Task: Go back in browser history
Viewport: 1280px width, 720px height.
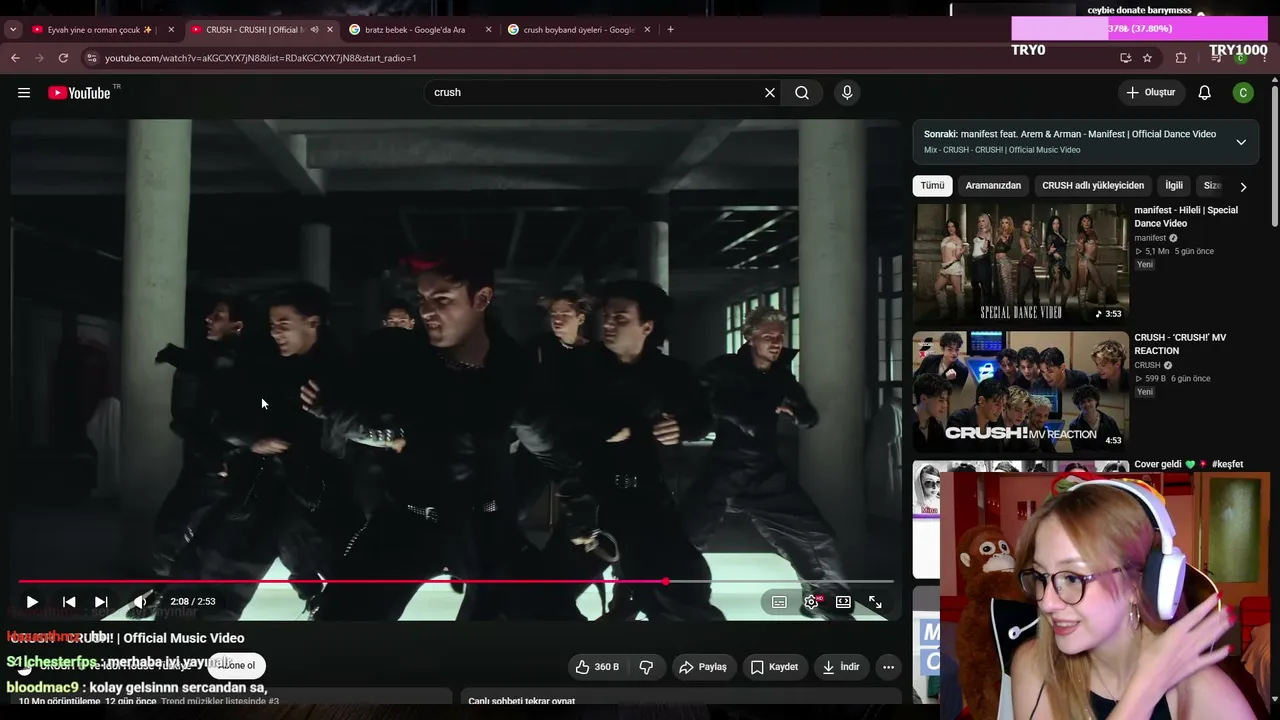Action: 16,58
